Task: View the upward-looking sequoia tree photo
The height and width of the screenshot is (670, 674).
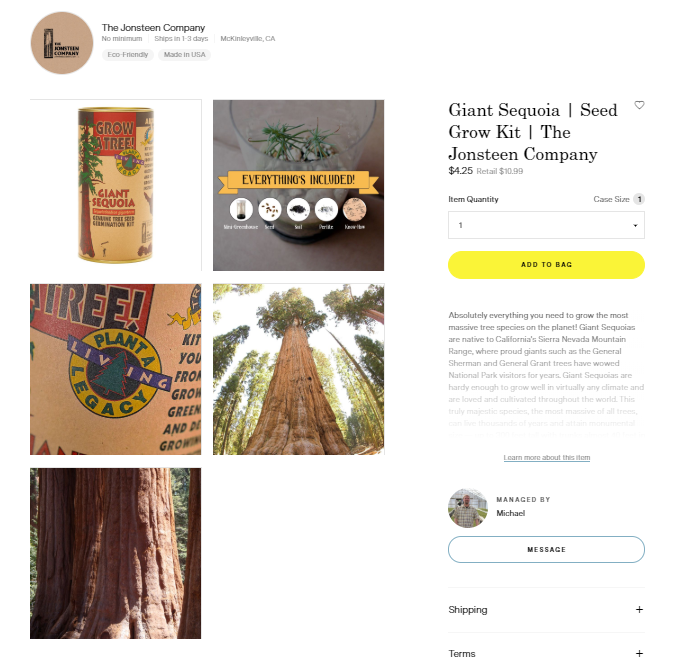Action: (x=298, y=369)
